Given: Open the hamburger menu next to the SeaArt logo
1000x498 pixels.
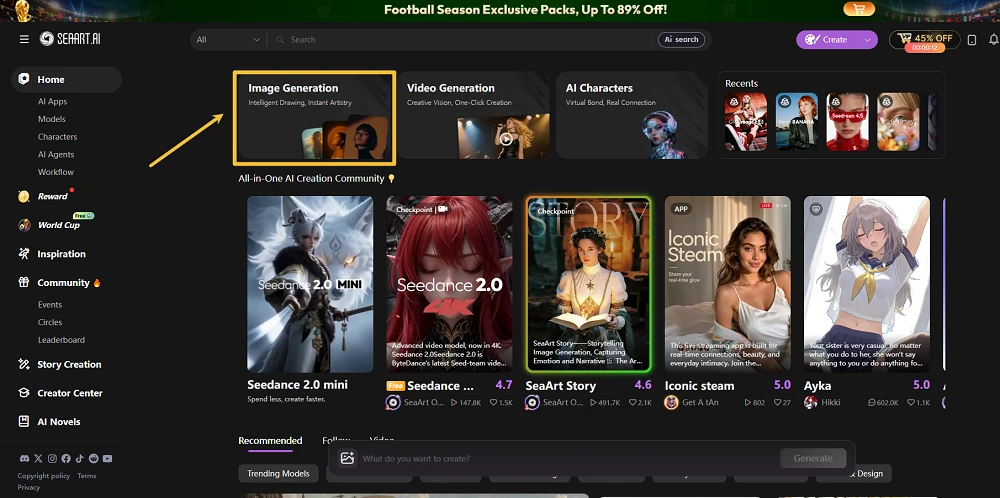Looking at the screenshot, I should [24, 40].
